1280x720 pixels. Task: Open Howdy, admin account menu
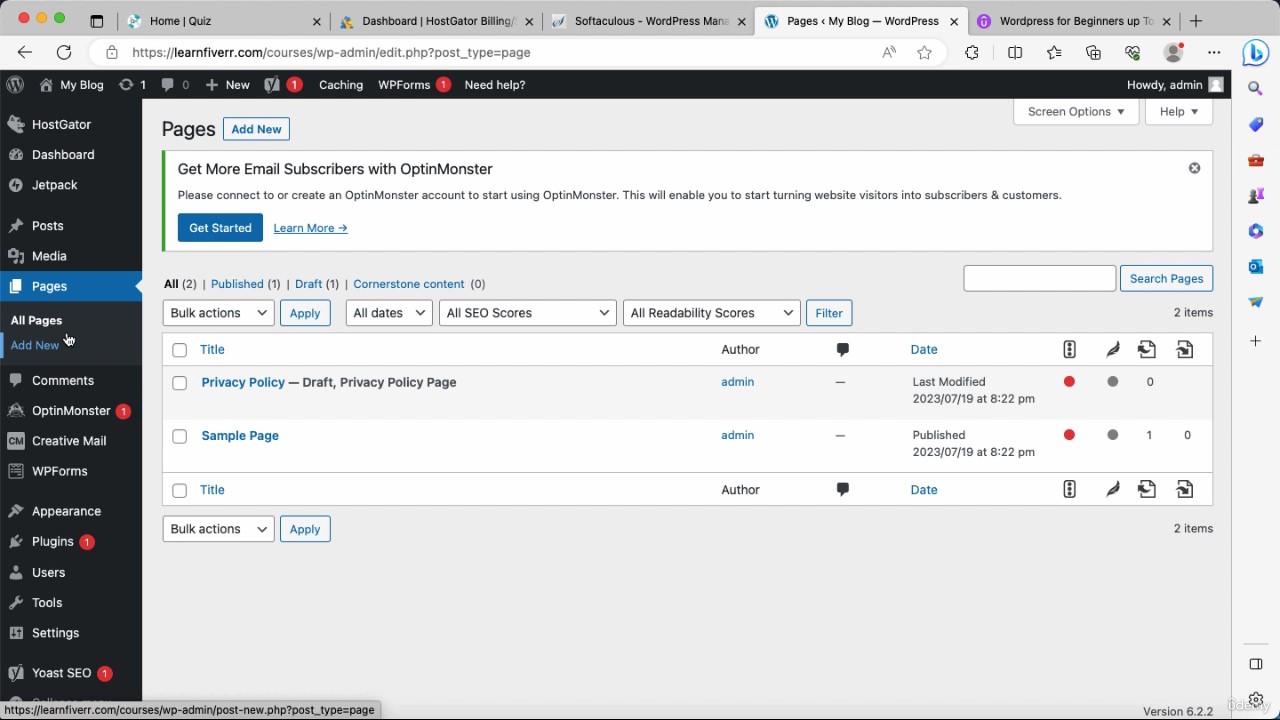coord(1175,85)
